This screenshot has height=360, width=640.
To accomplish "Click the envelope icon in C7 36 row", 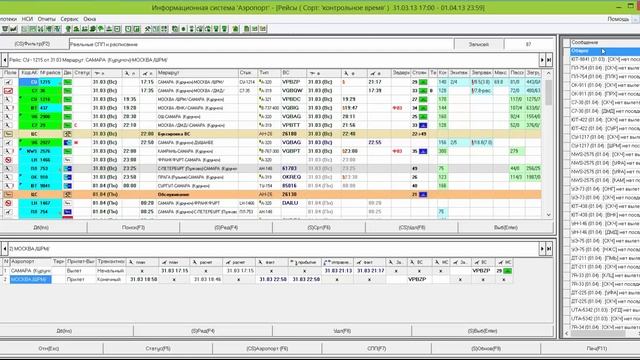I will tap(9, 91).
